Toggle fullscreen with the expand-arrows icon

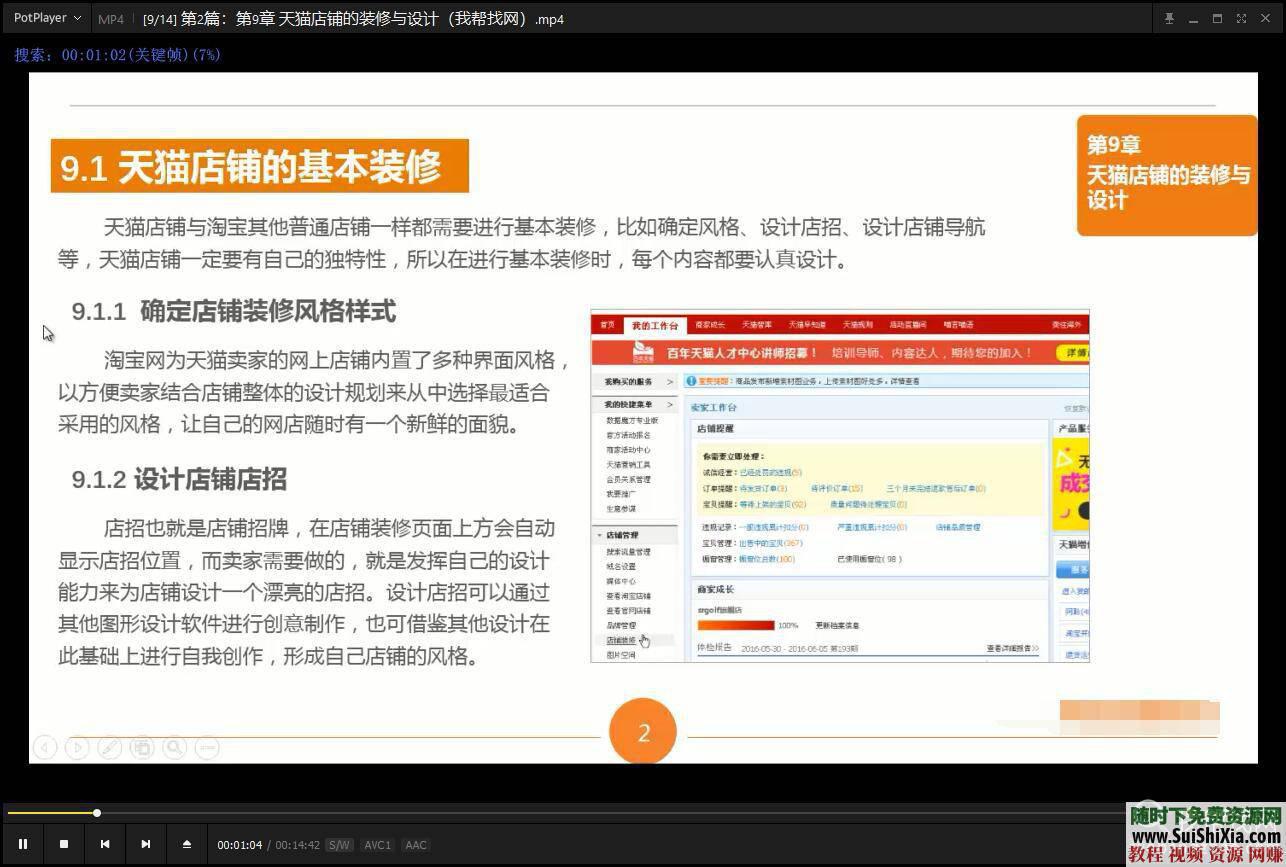(x=1242, y=18)
